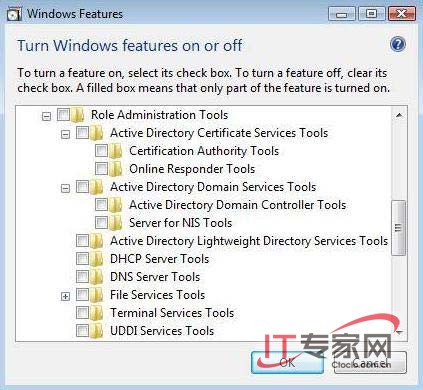
Task: Select the UDDI Services Tools label
Action: coord(162,331)
